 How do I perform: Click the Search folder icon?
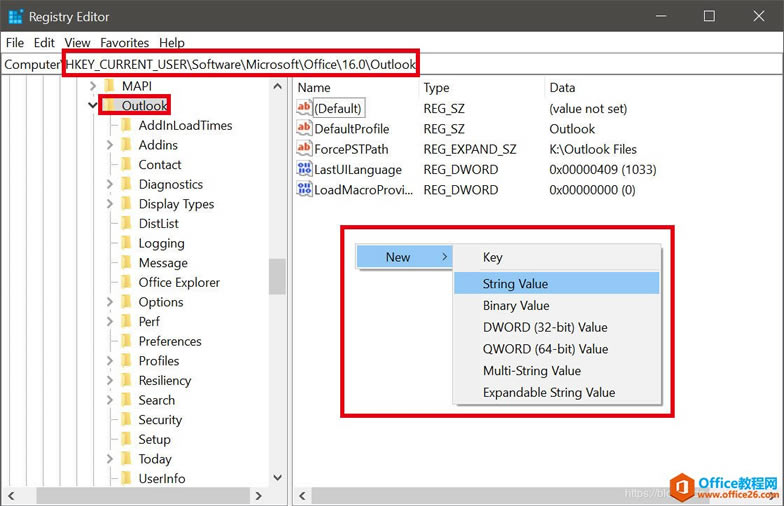click(x=126, y=400)
